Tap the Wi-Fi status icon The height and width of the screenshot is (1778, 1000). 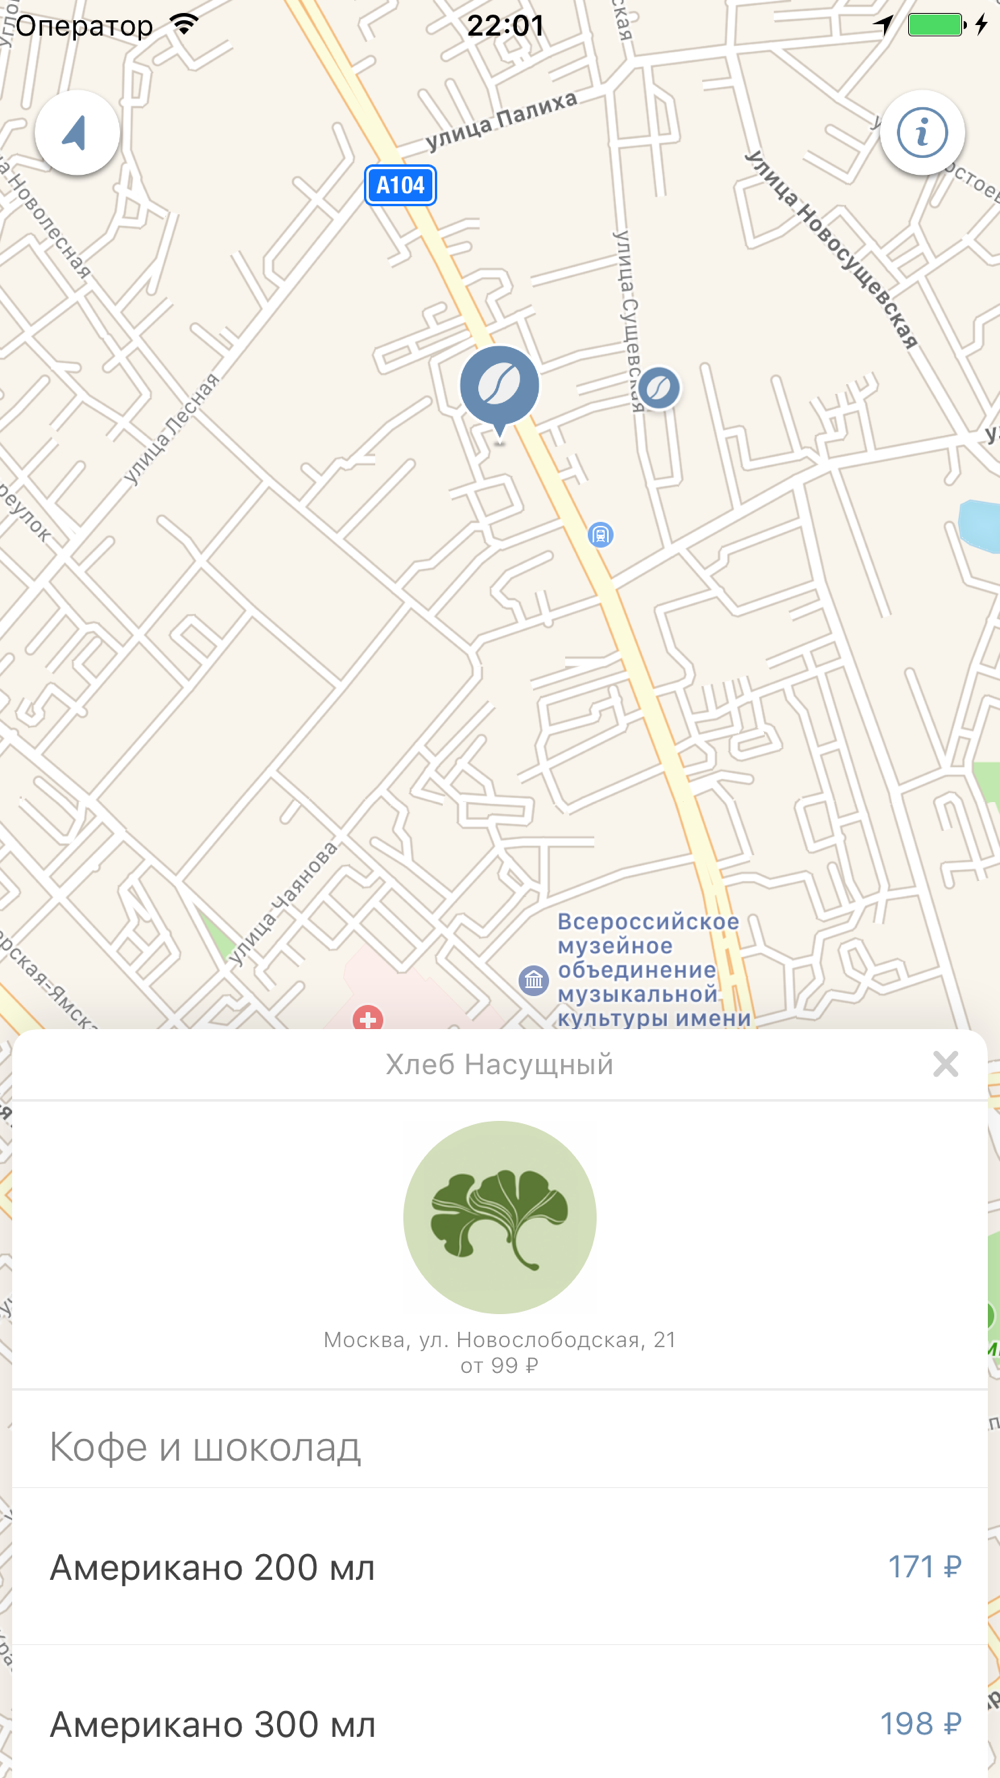tap(184, 25)
